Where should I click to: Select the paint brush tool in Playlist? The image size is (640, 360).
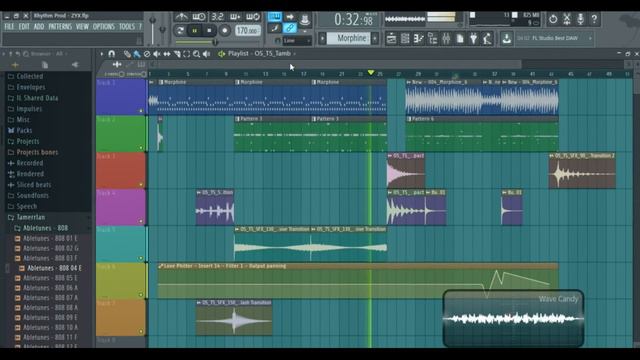(x=137, y=54)
